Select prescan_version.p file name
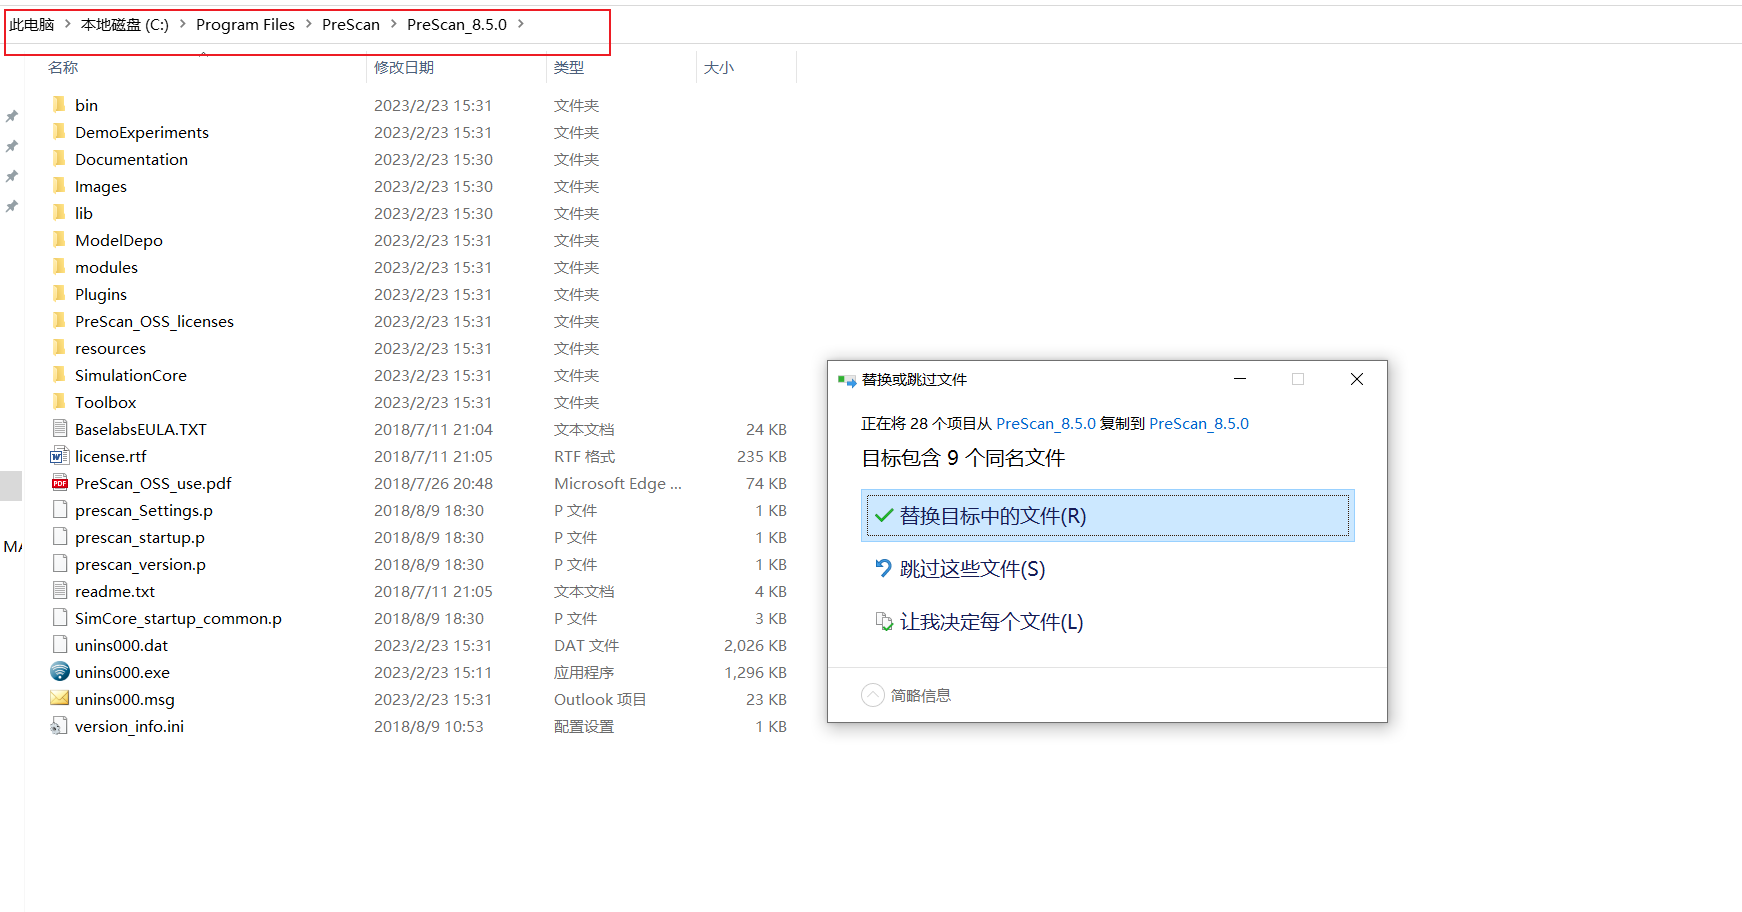This screenshot has height=912, width=1742. (140, 564)
